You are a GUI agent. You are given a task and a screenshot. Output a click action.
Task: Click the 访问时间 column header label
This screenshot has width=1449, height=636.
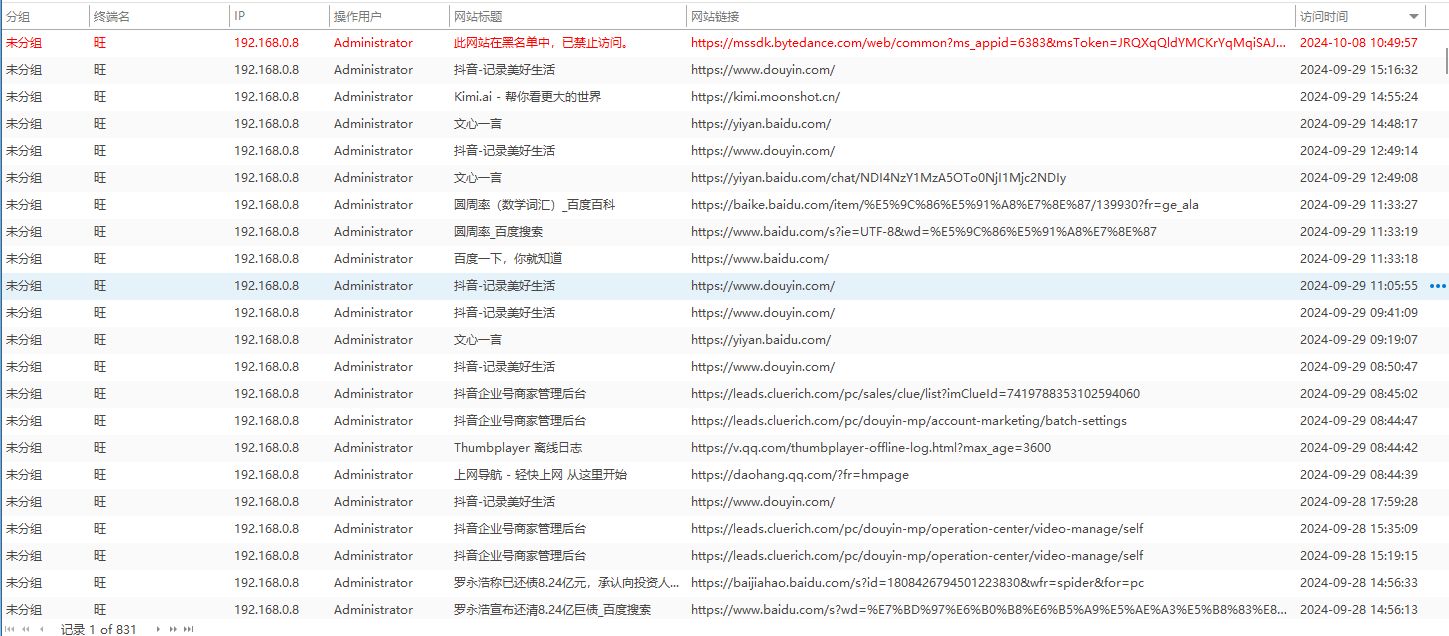point(1324,17)
